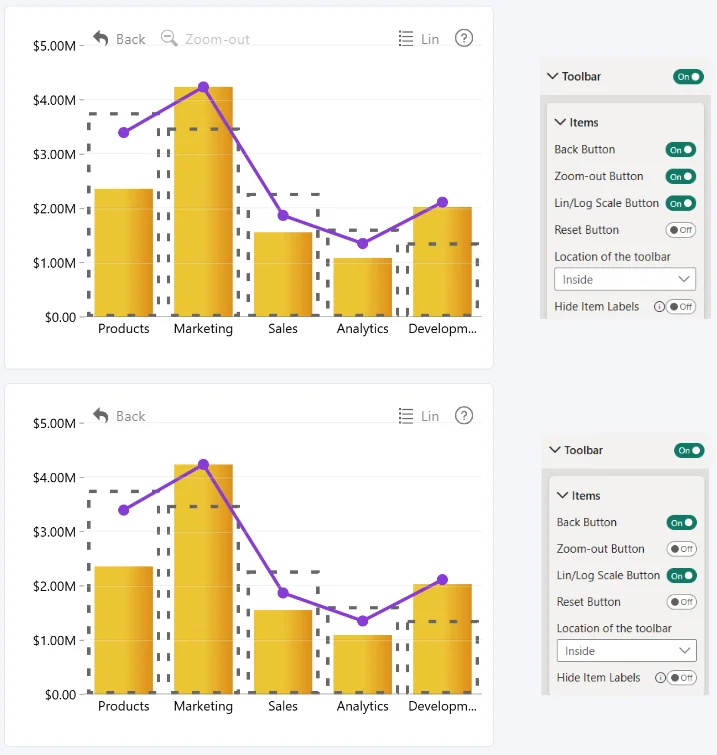Click the Lin text label in upper chart
This screenshot has width=717, height=755.
pos(430,39)
